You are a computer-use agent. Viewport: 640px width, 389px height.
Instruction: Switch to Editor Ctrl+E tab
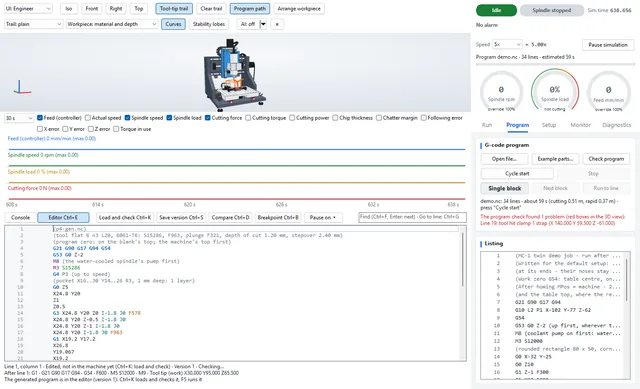tap(63, 218)
